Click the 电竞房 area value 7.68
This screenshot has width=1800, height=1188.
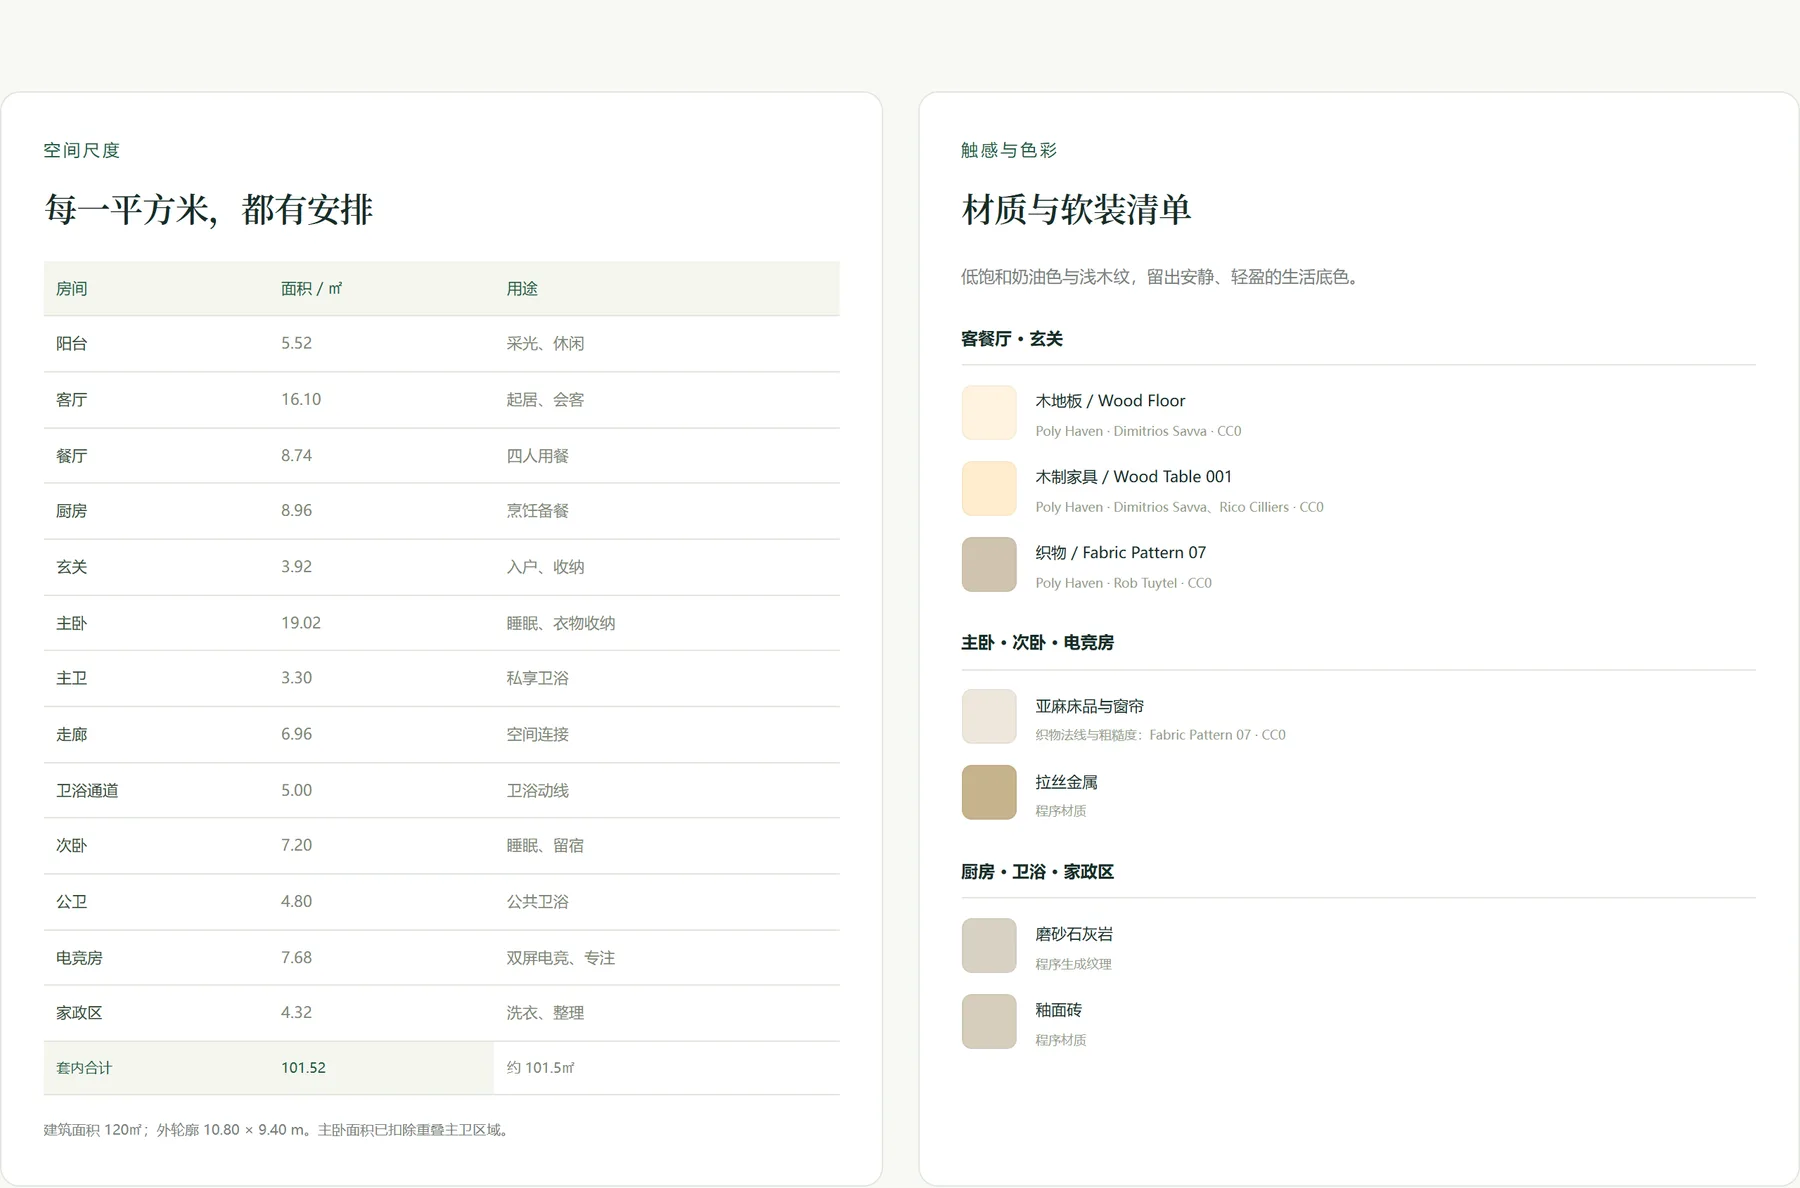296,958
